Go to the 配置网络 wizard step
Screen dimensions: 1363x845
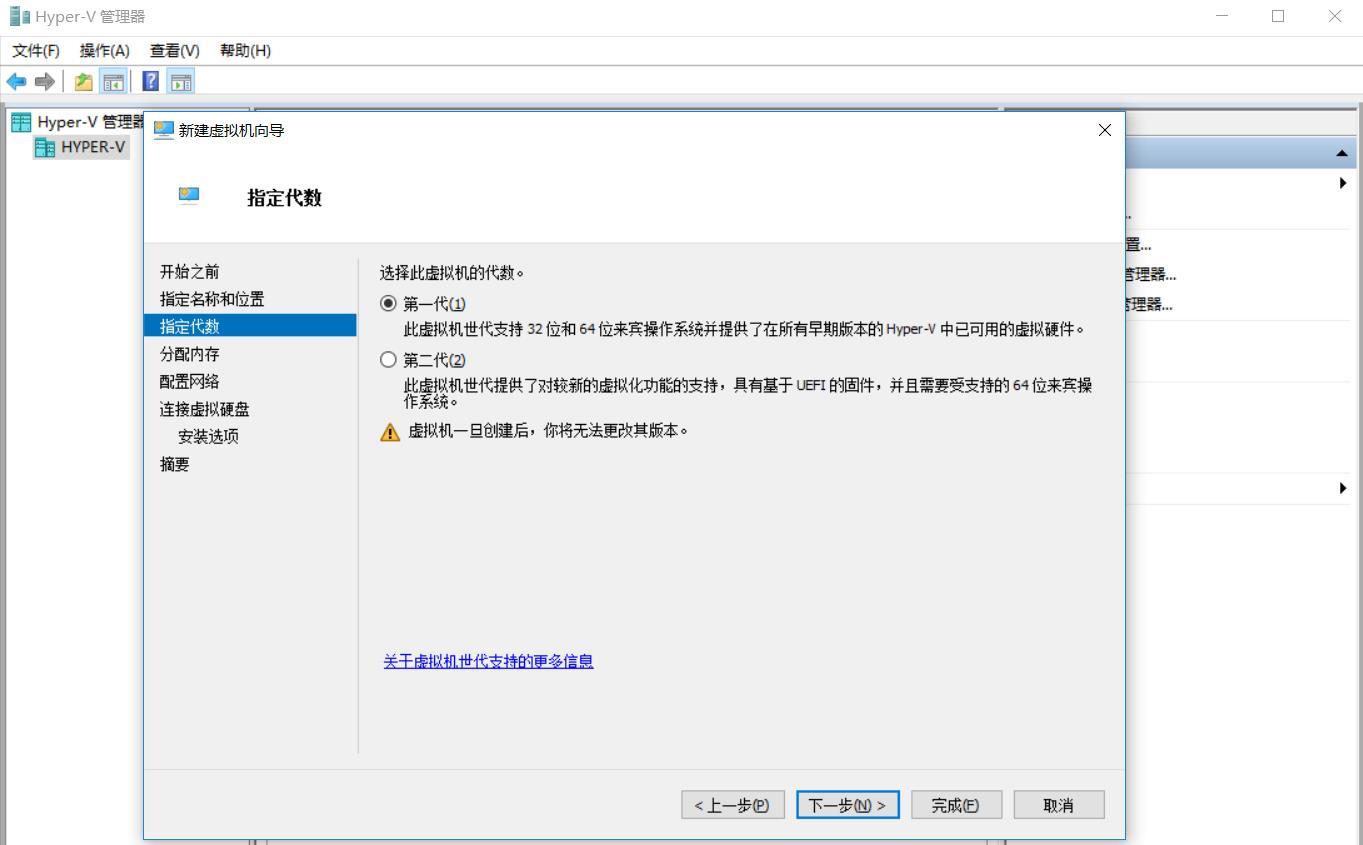[x=190, y=381]
